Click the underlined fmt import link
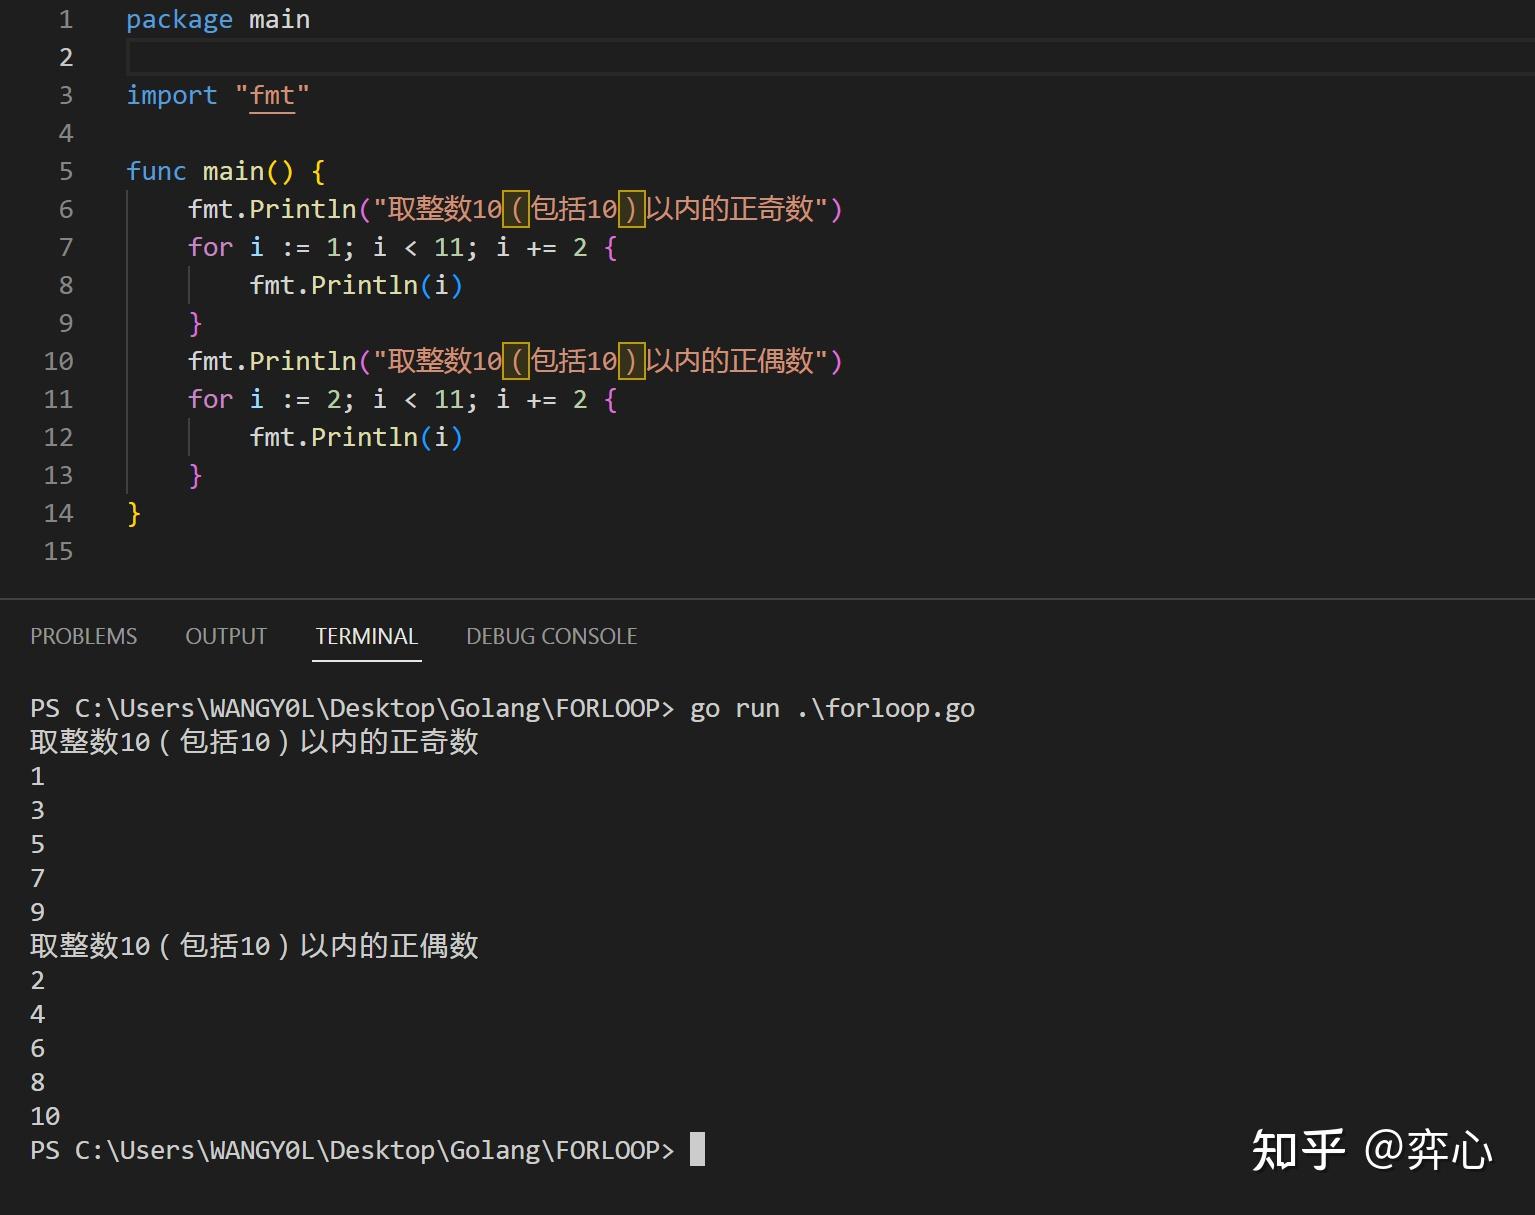The height and width of the screenshot is (1215, 1535). click(272, 95)
